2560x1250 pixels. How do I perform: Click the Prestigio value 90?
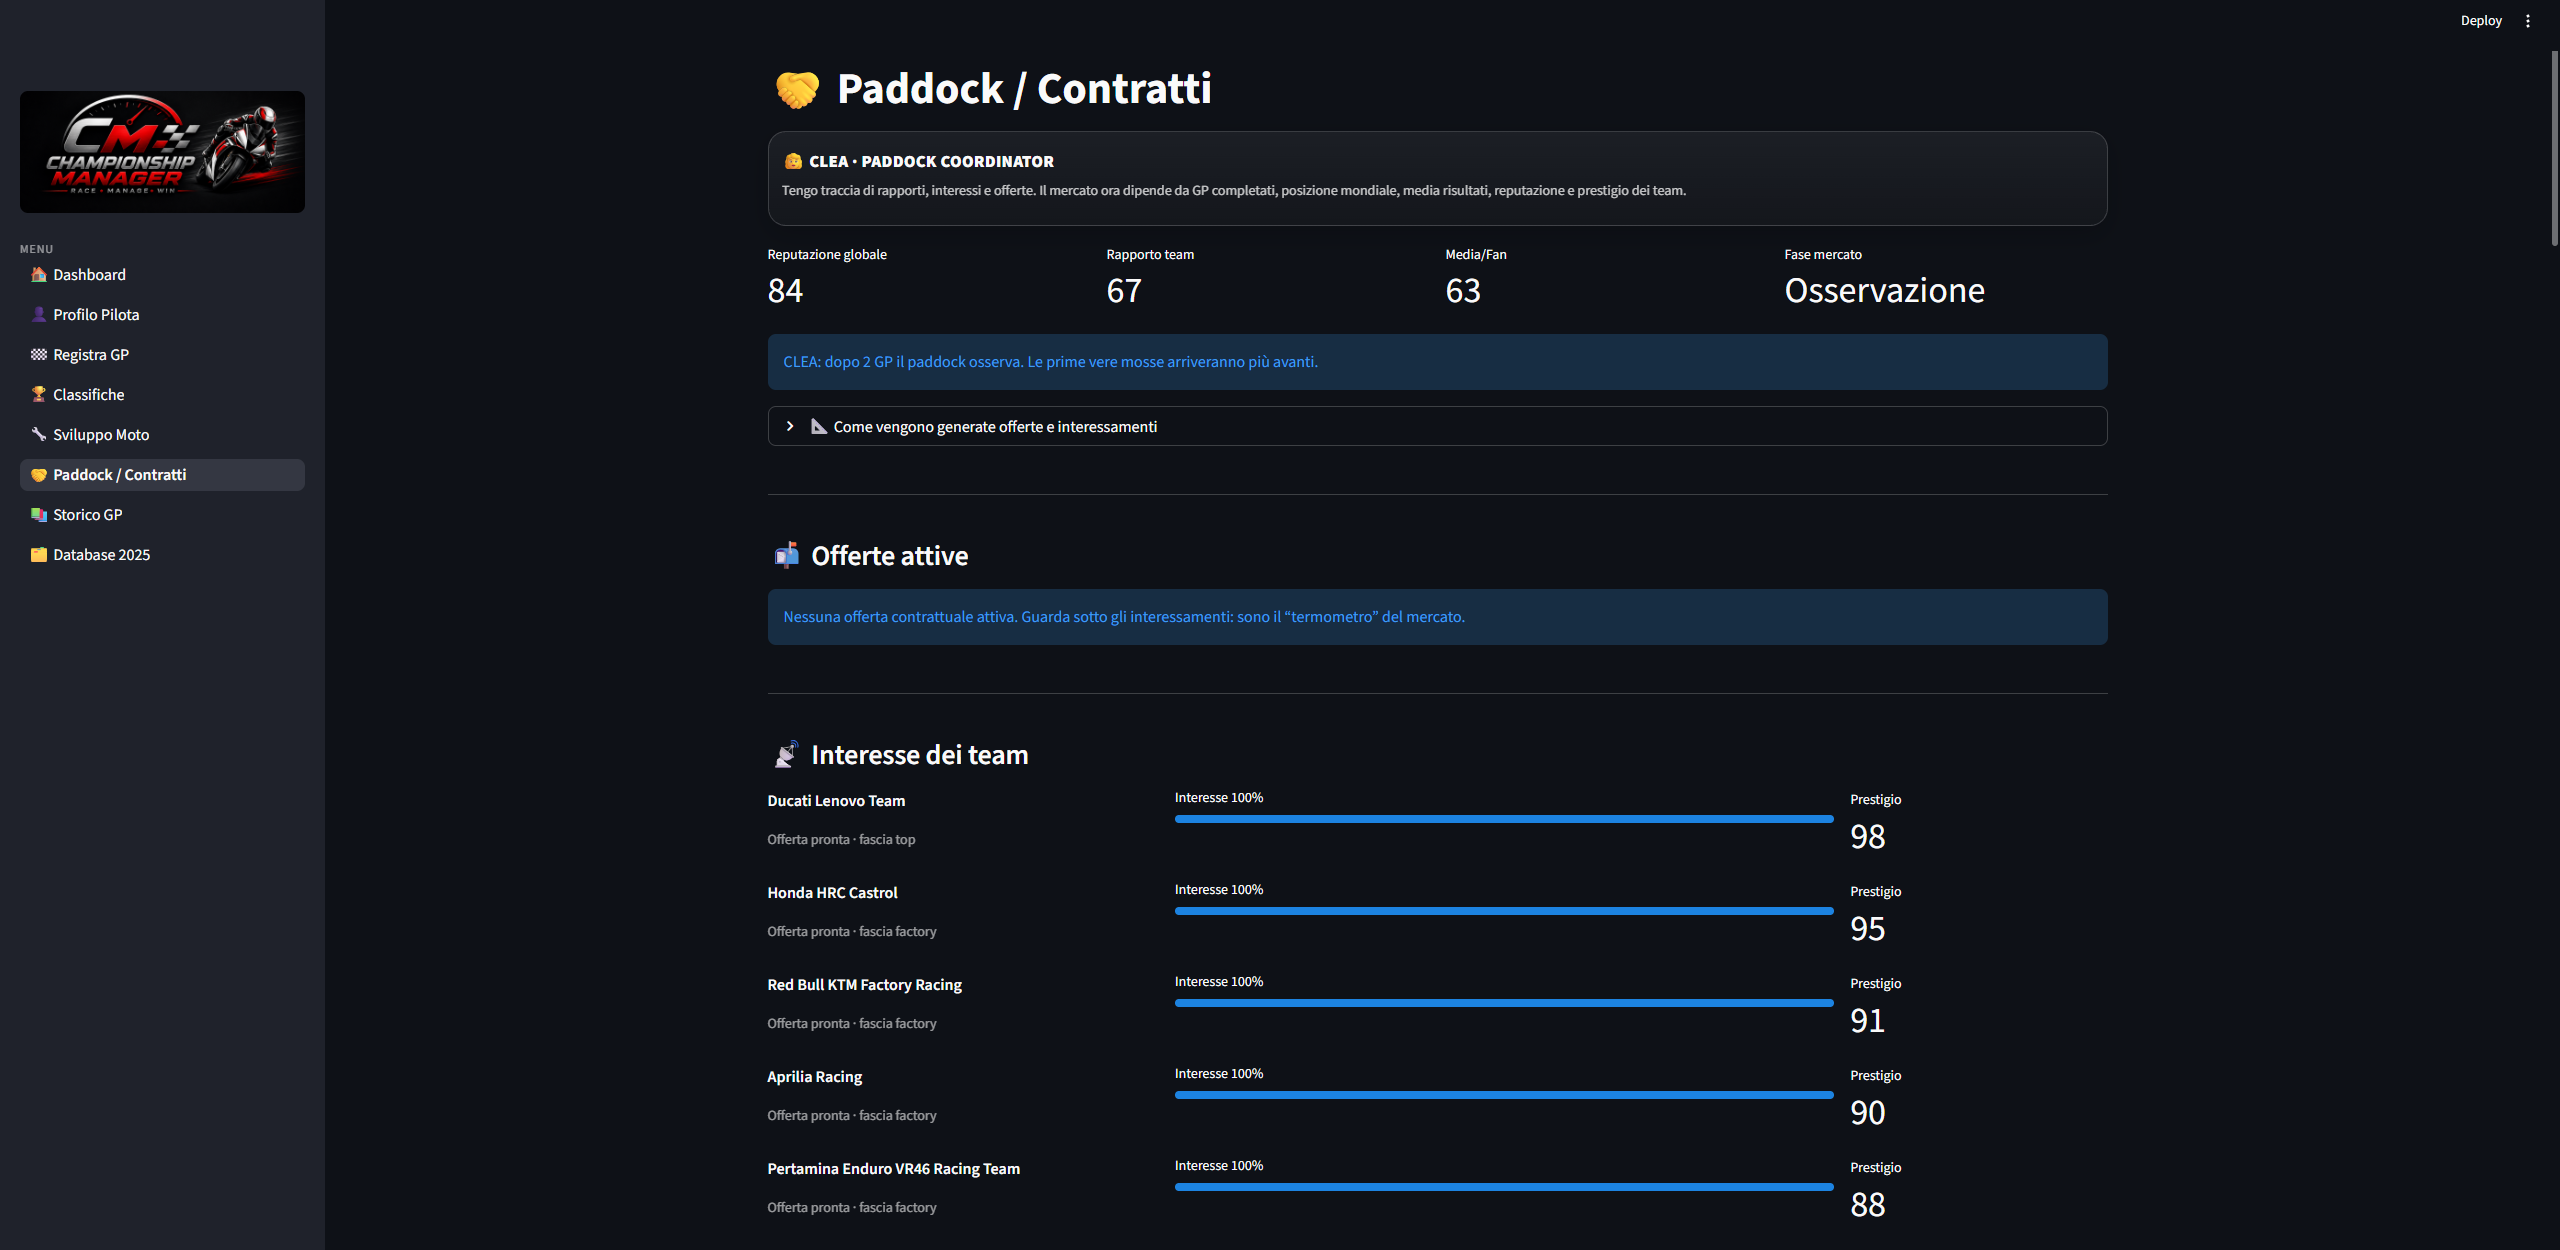coord(1867,1112)
